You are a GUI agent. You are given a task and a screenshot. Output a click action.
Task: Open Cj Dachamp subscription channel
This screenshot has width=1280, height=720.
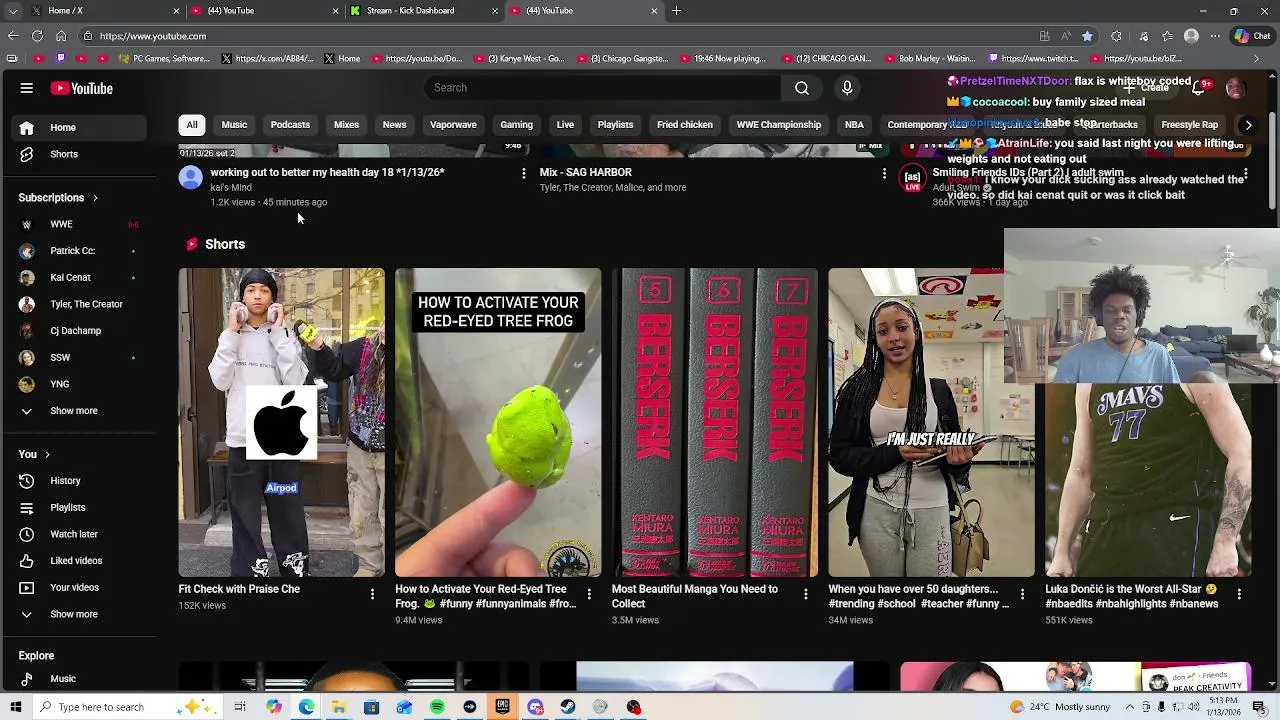coord(78,331)
